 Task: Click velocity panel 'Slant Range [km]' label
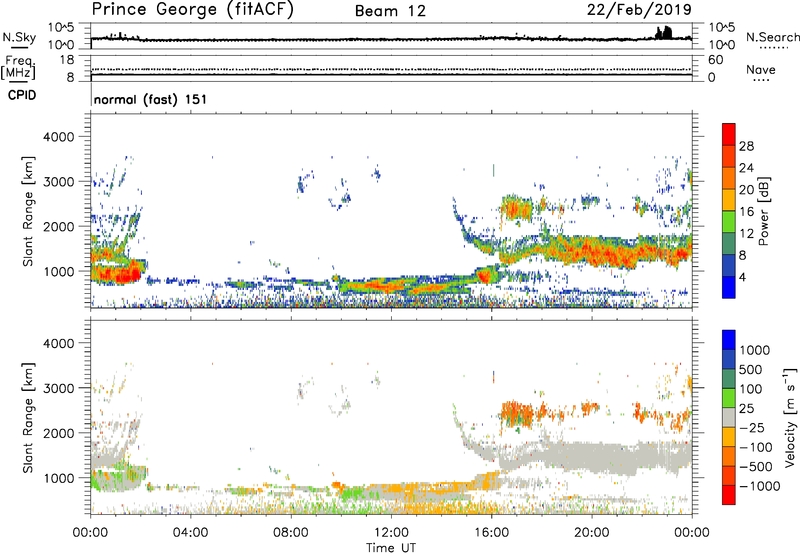(28, 418)
